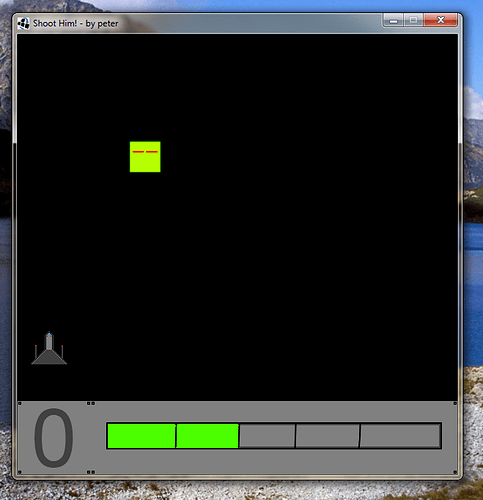Click the blue tip of the spaceship

click(x=49, y=334)
